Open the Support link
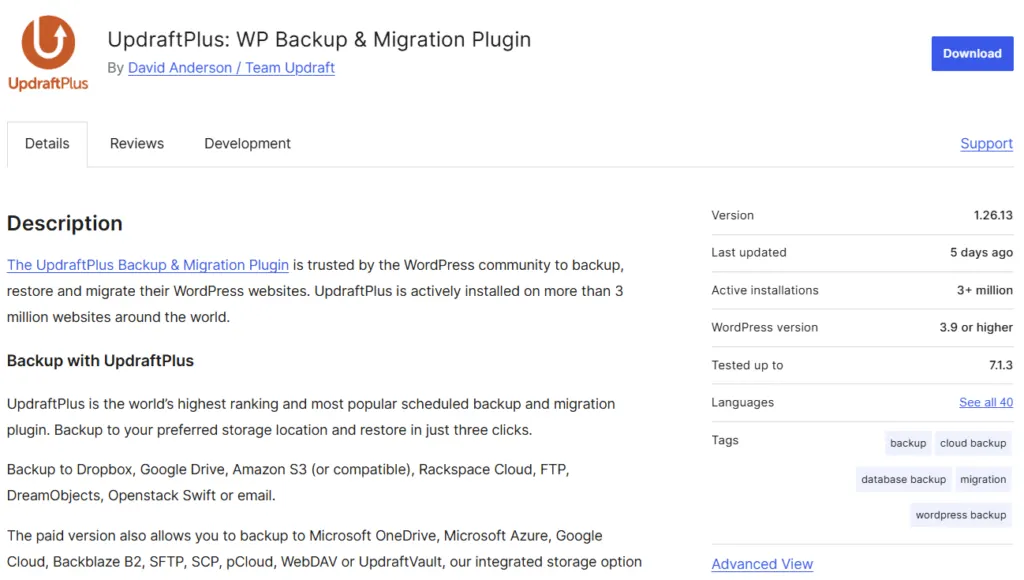Screen dimensions: 1024x580 coord(986,144)
